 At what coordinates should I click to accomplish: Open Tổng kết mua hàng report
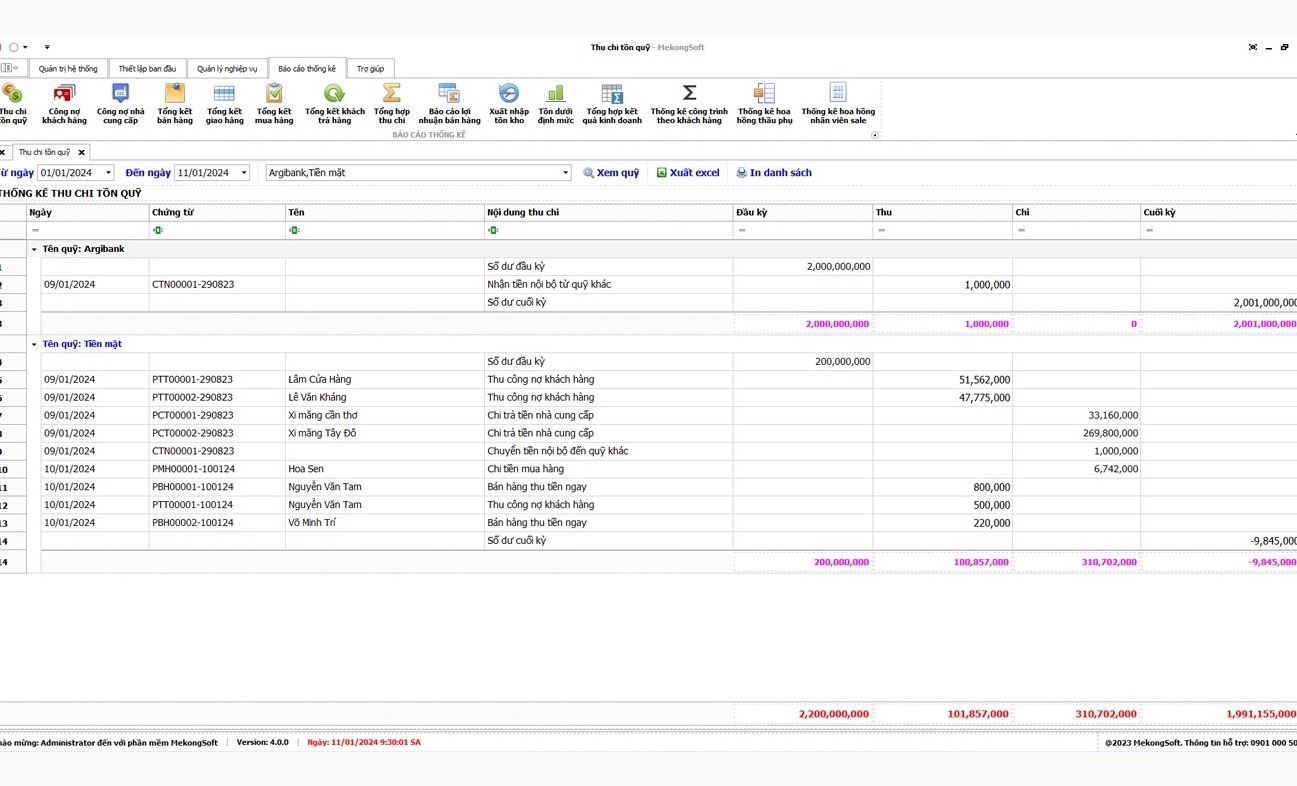[274, 103]
